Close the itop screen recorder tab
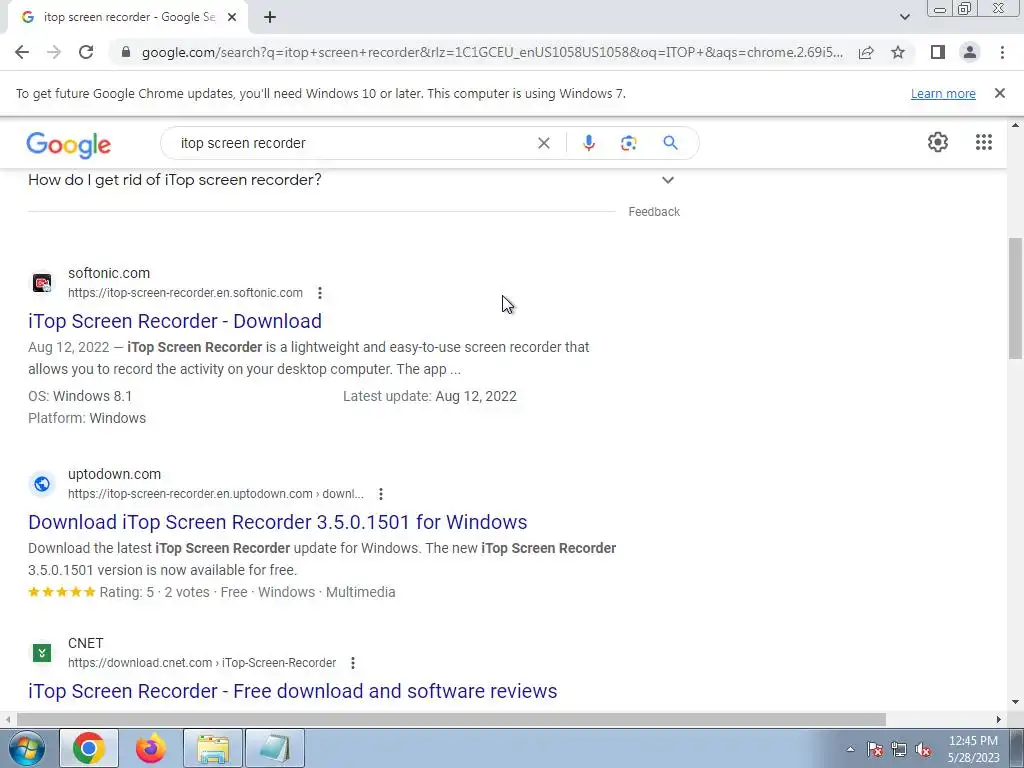Image resolution: width=1024 pixels, height=768 pixels. point(232,17)
